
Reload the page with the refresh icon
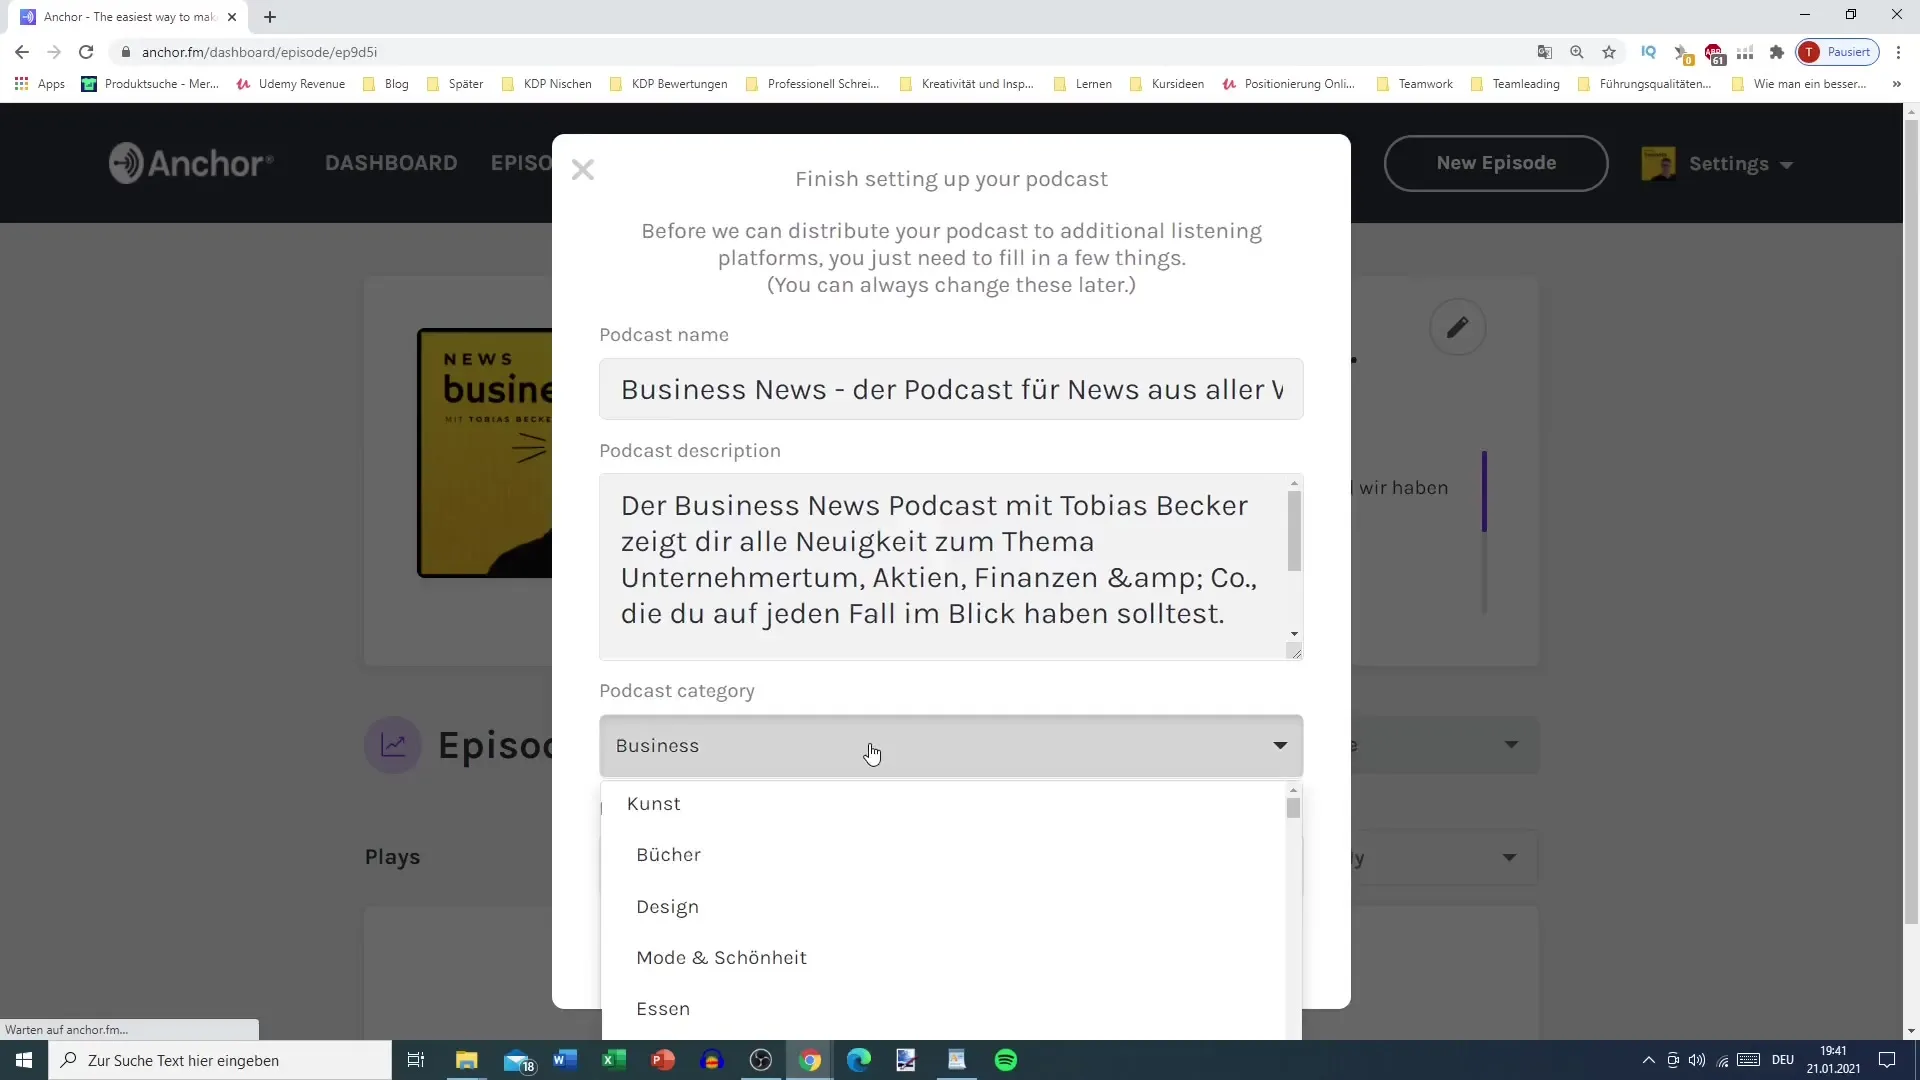[86, 52]
